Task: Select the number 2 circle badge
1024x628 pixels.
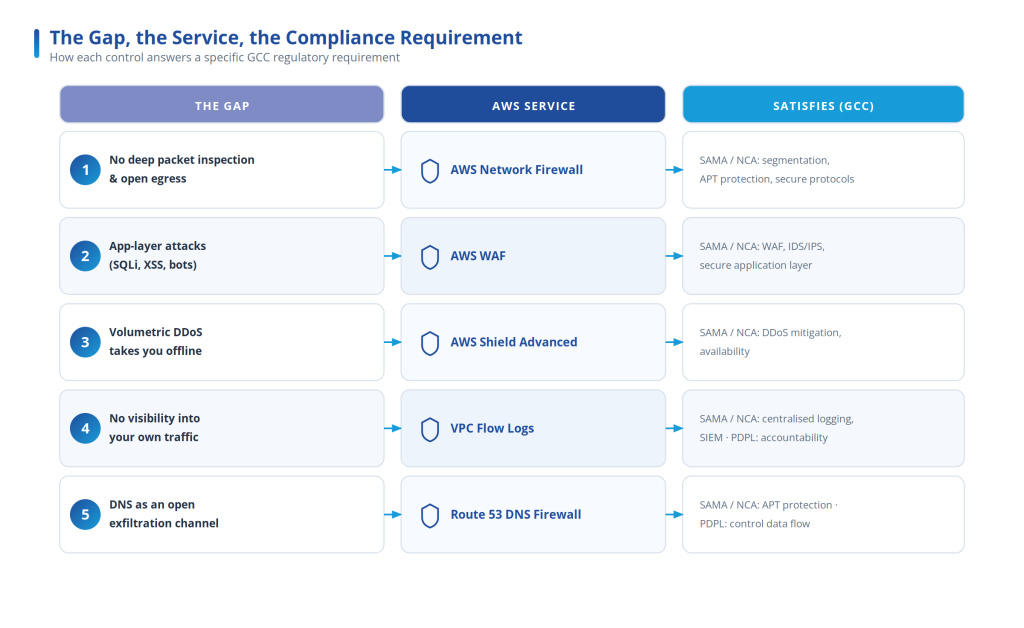Action: point(86,256)
